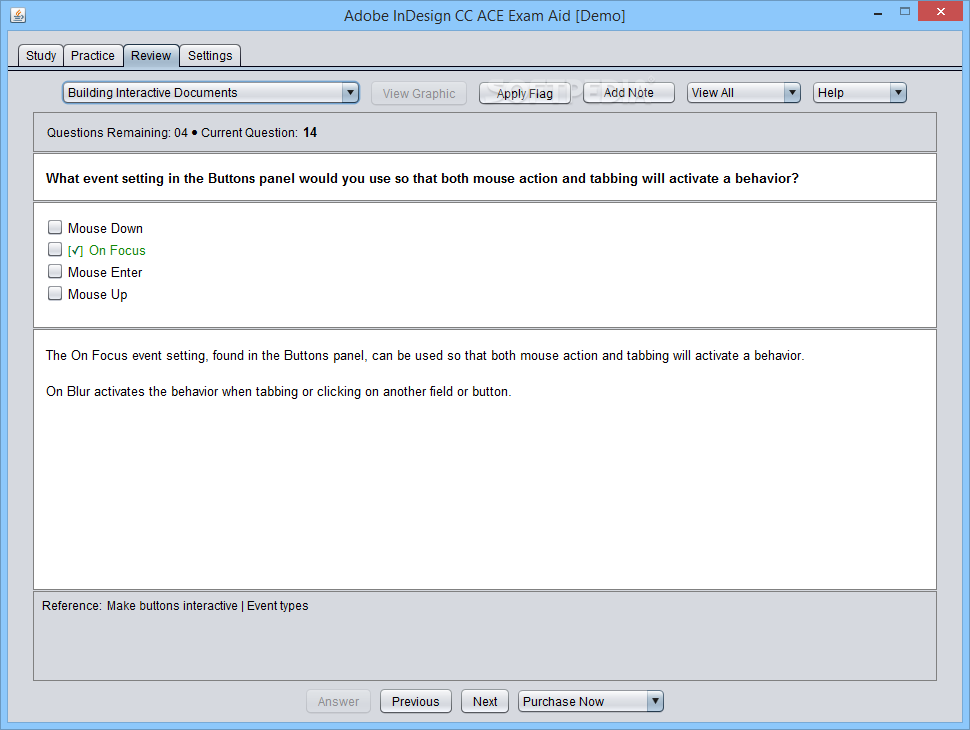Select the Review tab
970x730 pixels.
(x=151, y=56)
